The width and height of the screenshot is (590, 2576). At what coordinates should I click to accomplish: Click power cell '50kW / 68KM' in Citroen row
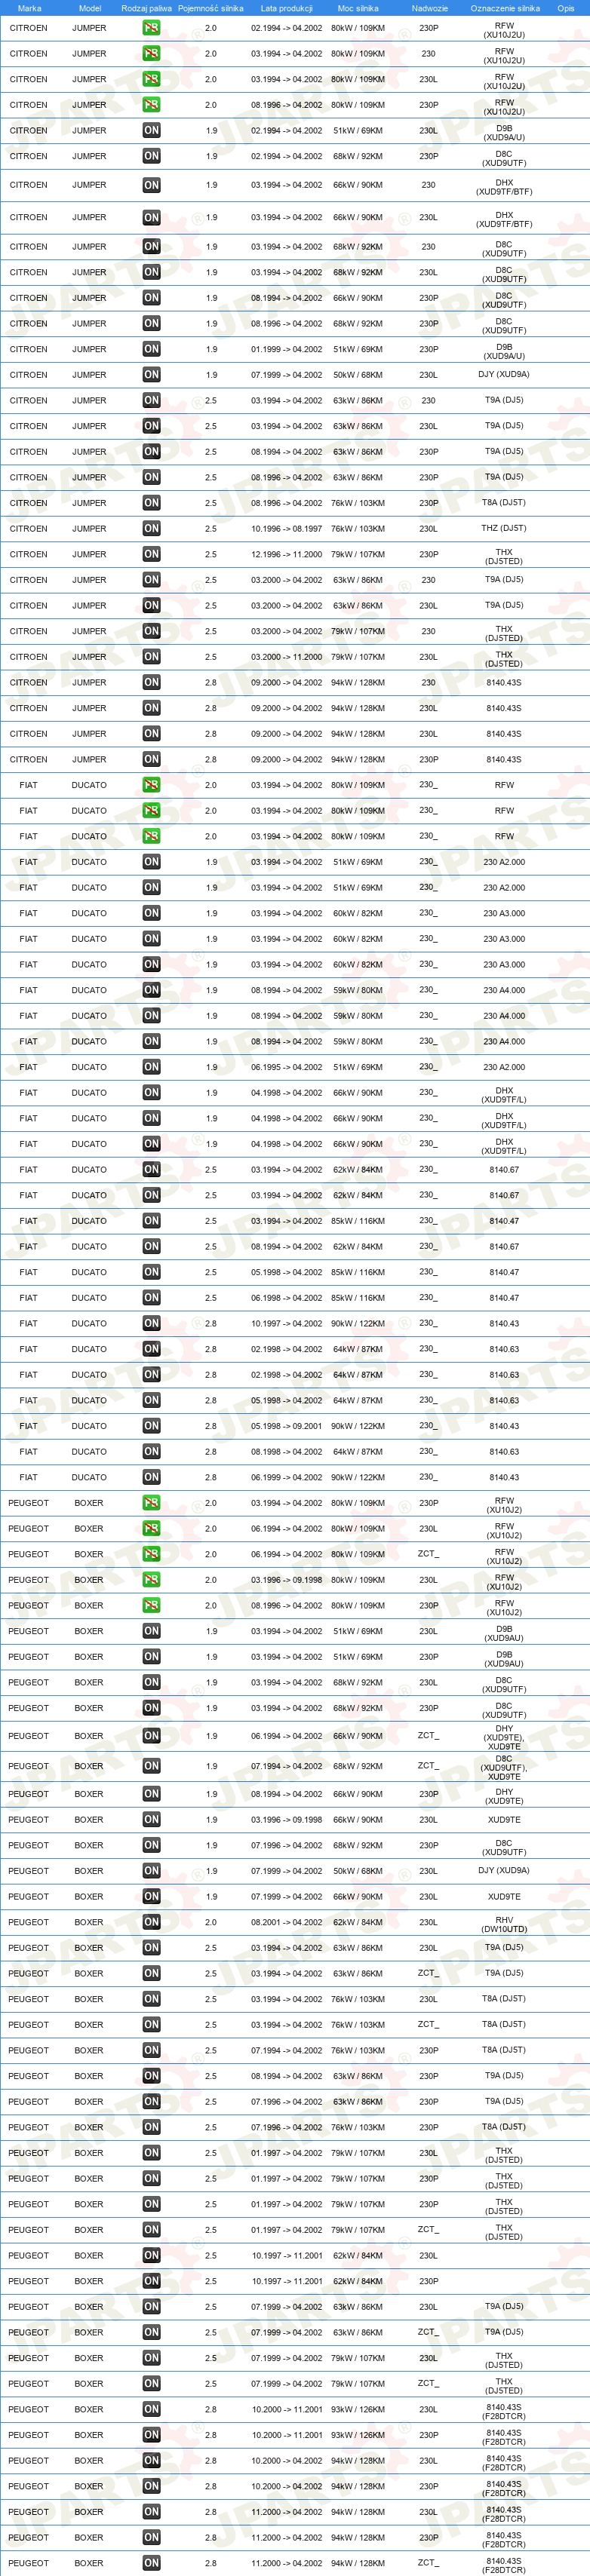(x=358, y=375)
